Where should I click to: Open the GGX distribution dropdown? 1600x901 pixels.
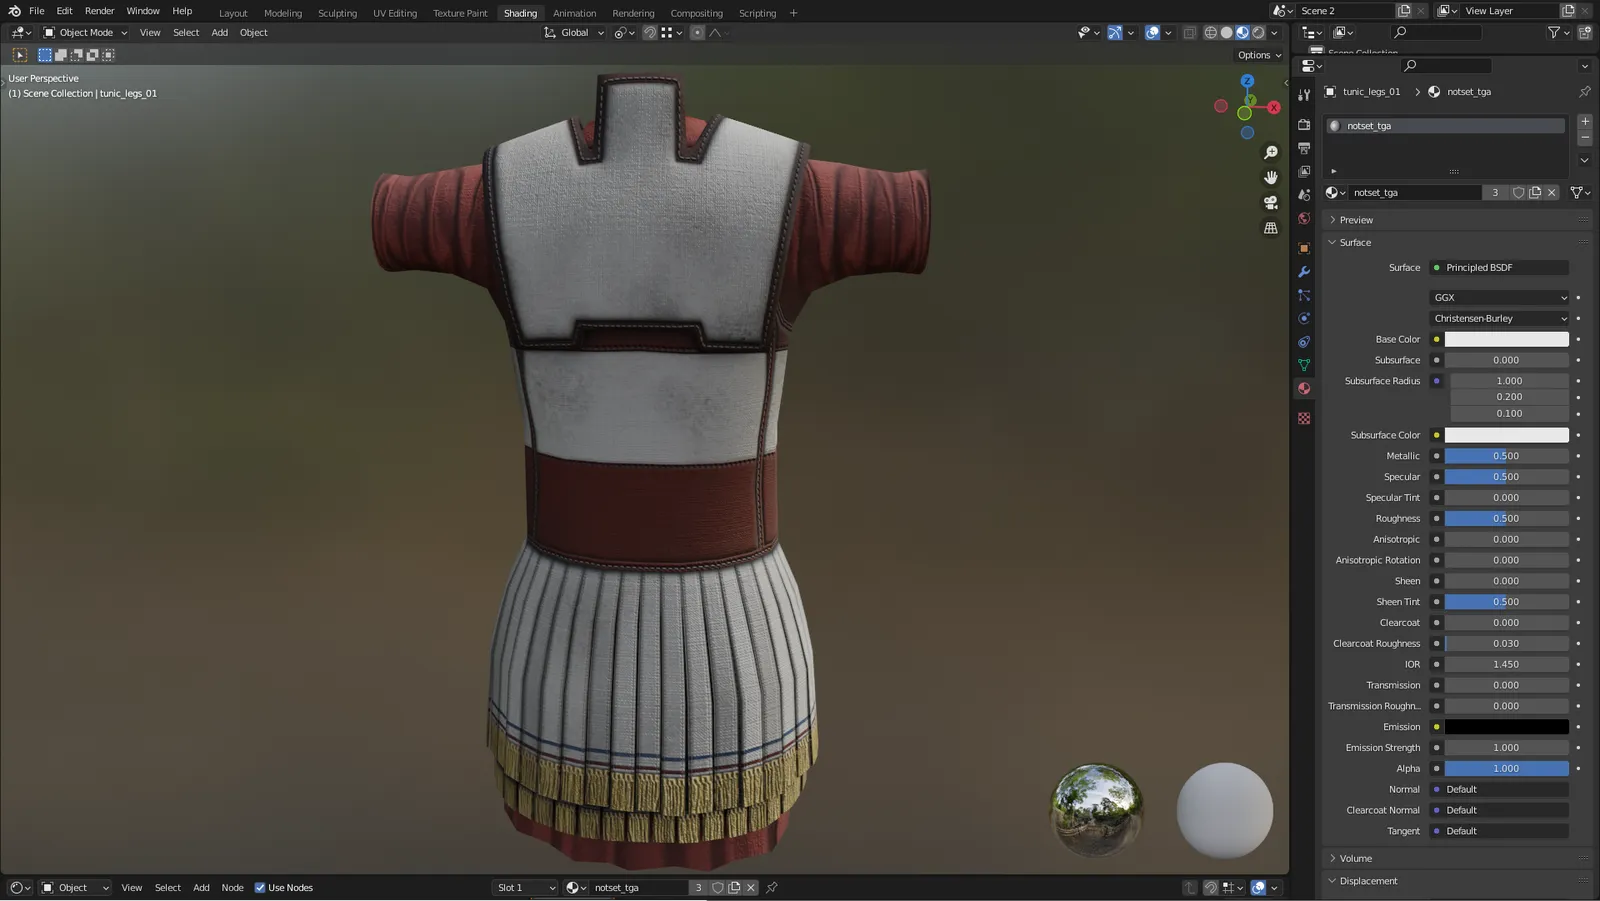[x=1499, y=298]
